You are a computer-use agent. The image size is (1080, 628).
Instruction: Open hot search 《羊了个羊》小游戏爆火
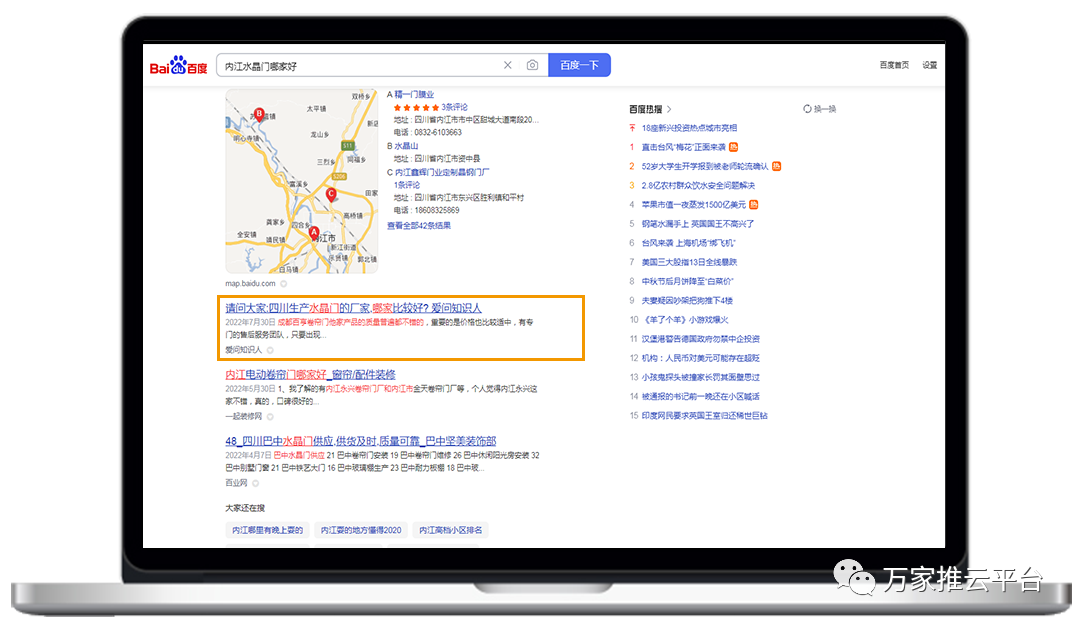(685, 320)
